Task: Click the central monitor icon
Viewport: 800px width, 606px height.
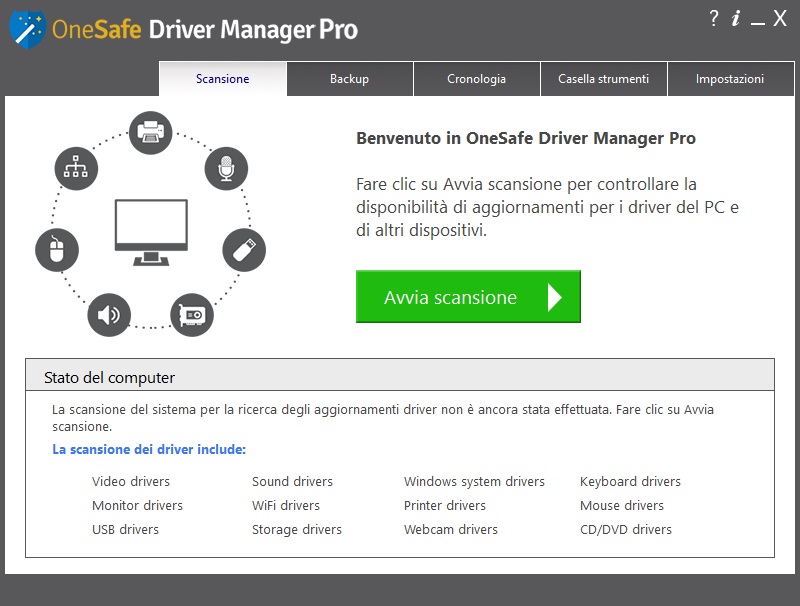Action: pos(151,232)
